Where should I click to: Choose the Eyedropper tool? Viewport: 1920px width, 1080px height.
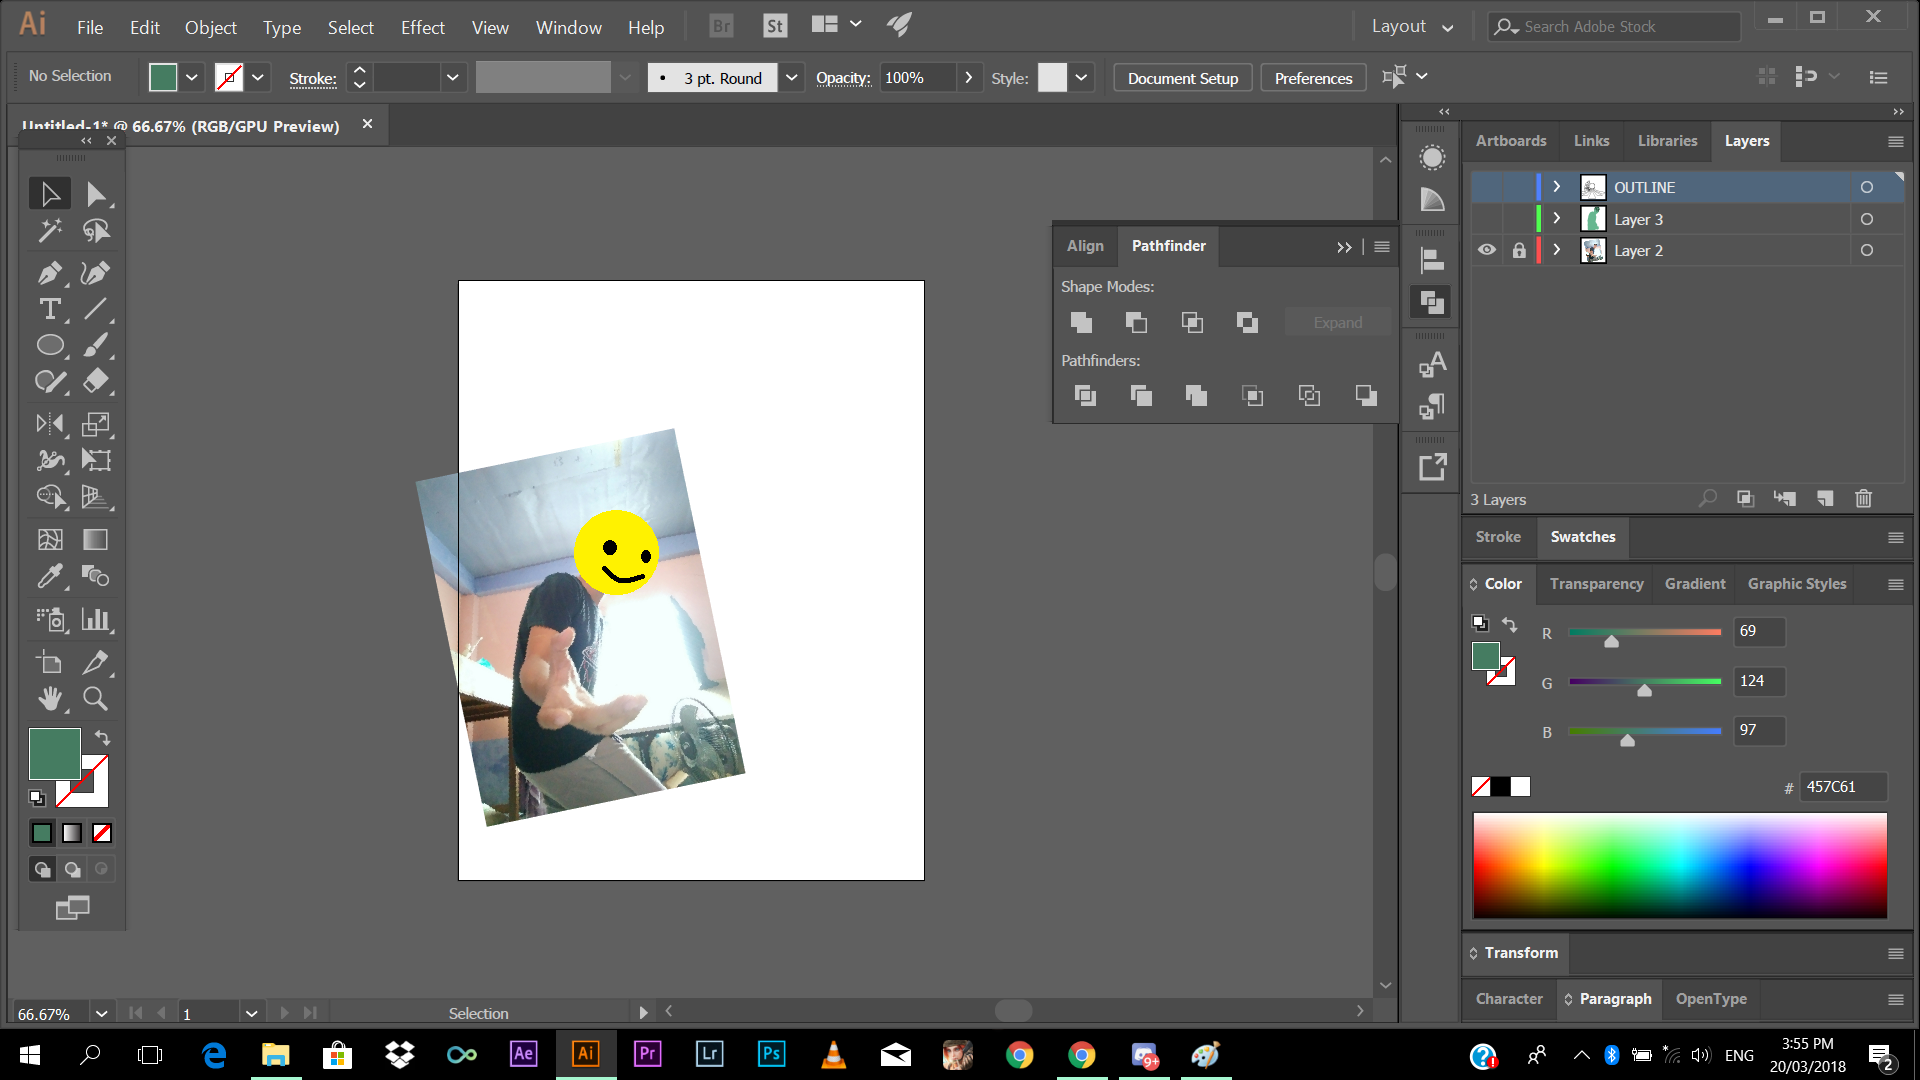pyautogui.click(x=49, y=576)
